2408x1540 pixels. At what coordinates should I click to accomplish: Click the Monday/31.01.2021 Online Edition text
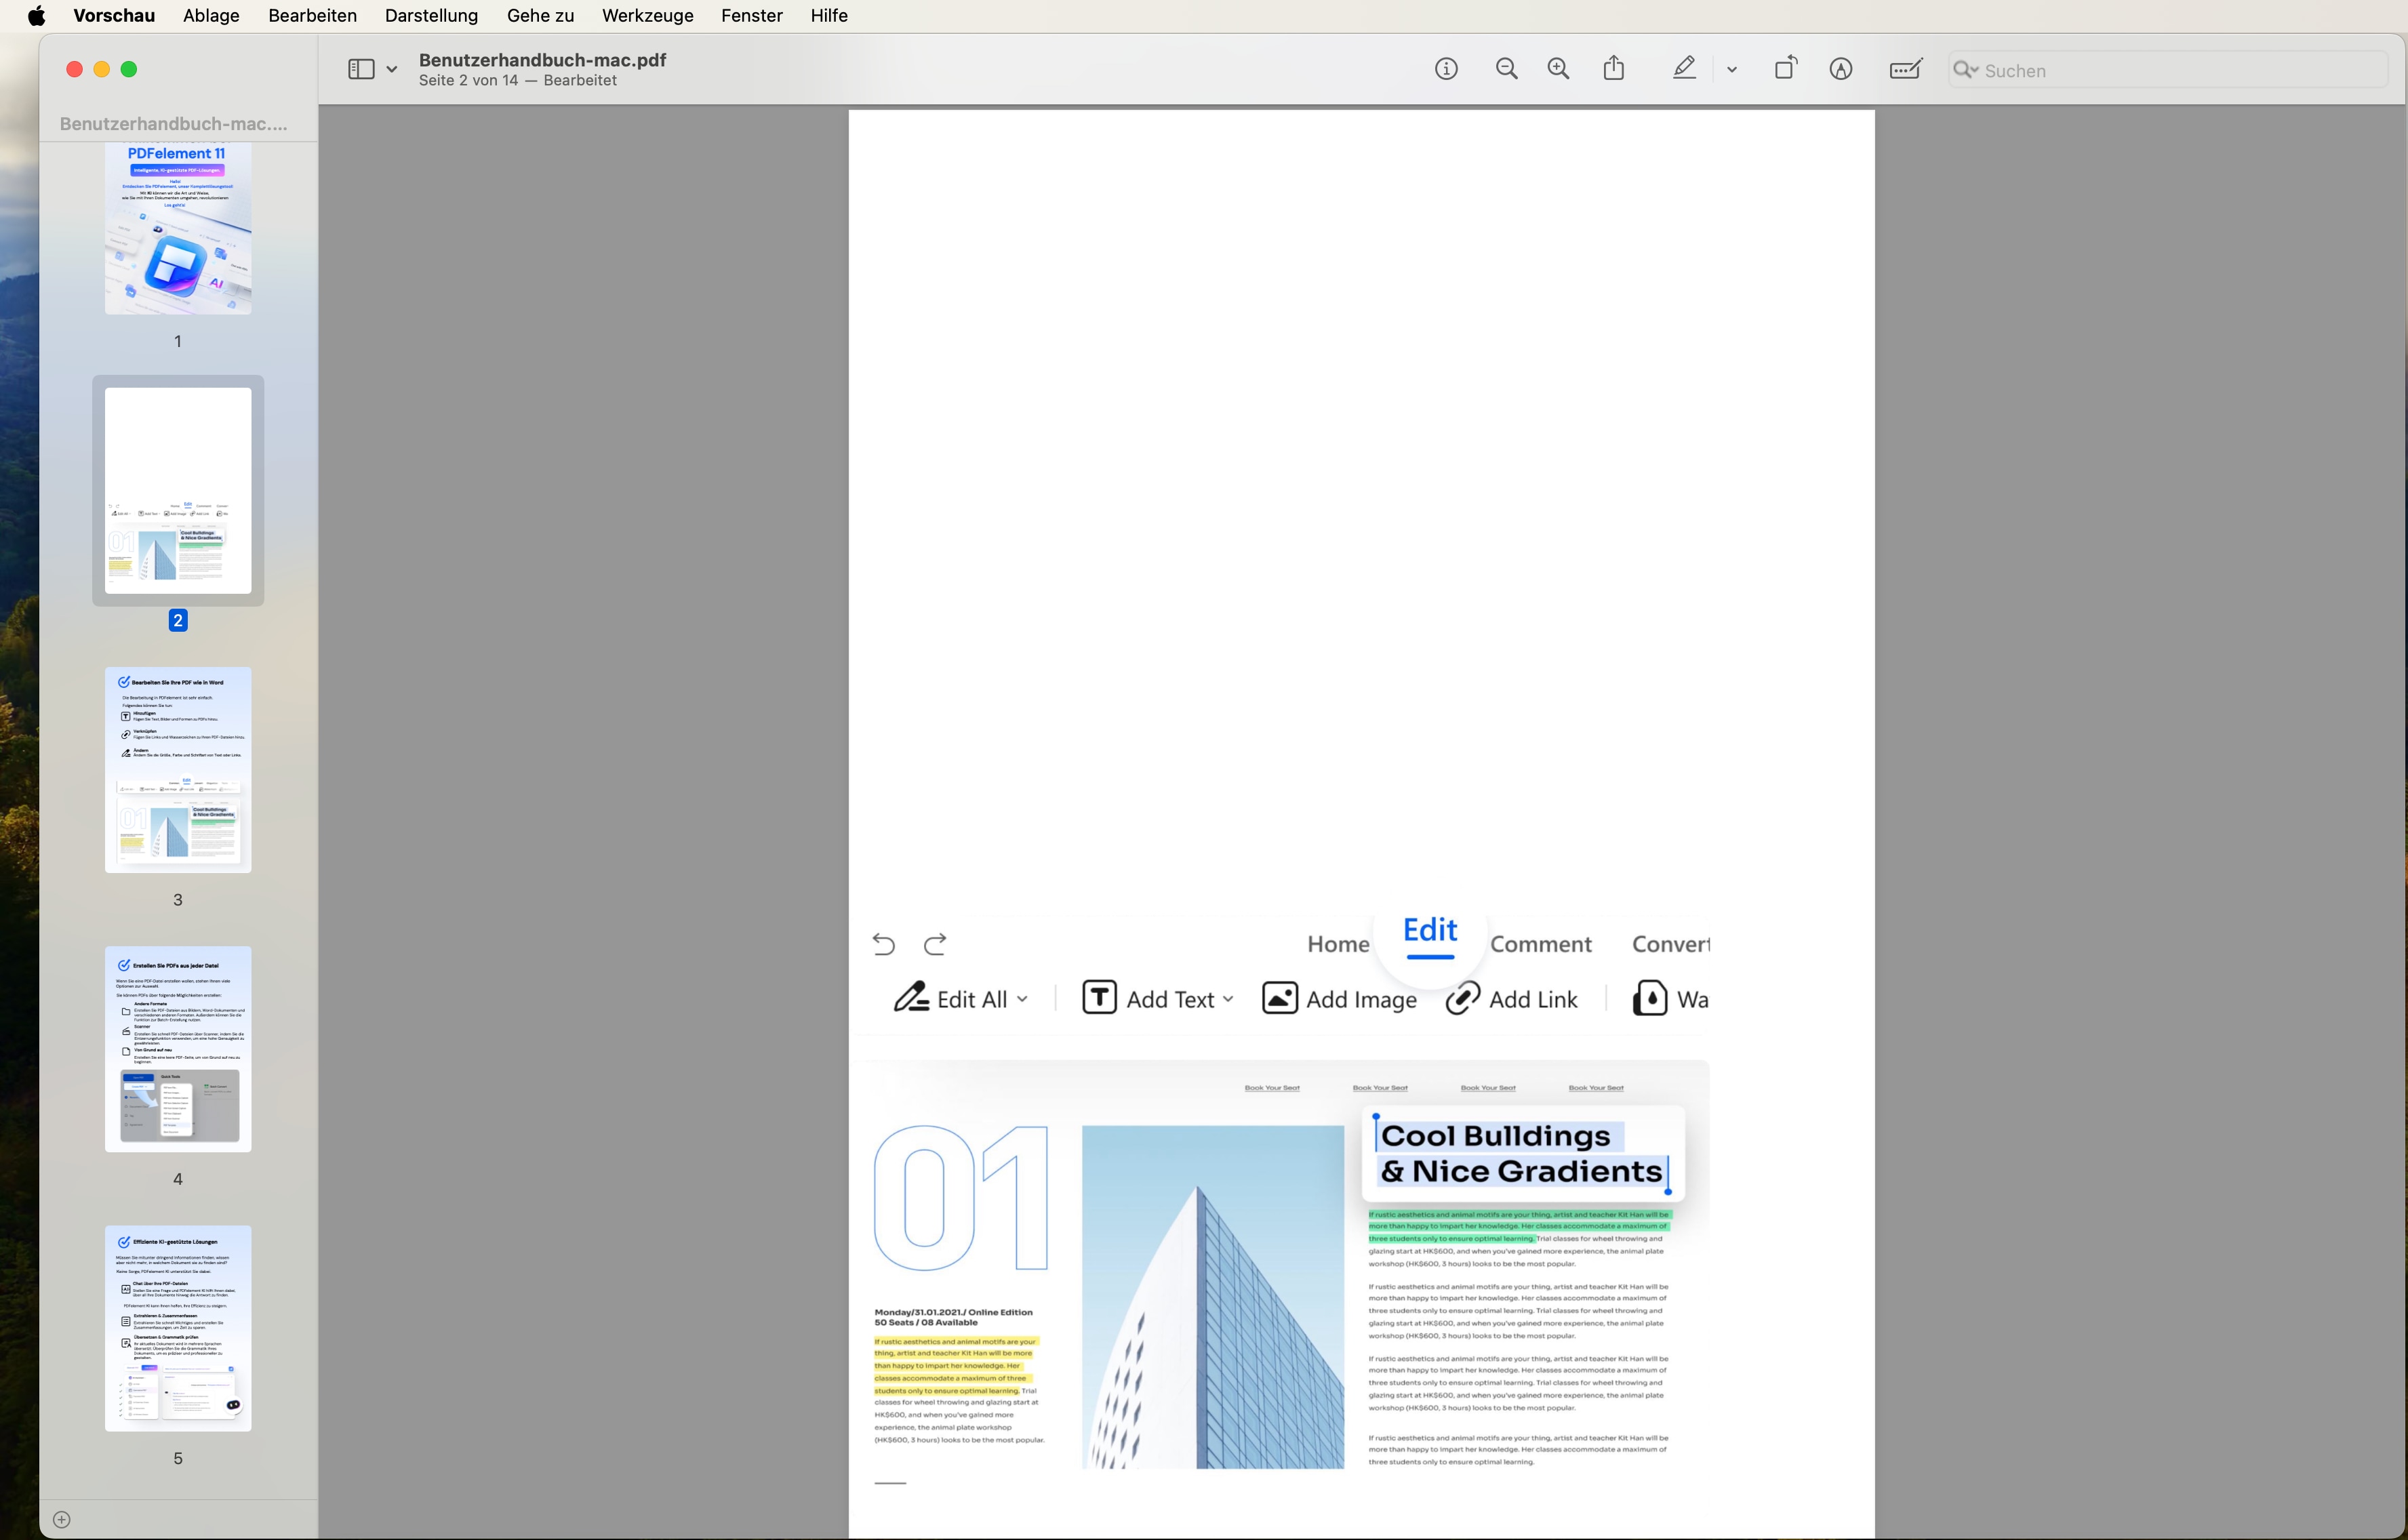pyautogui.click(x=953, y=1312)
